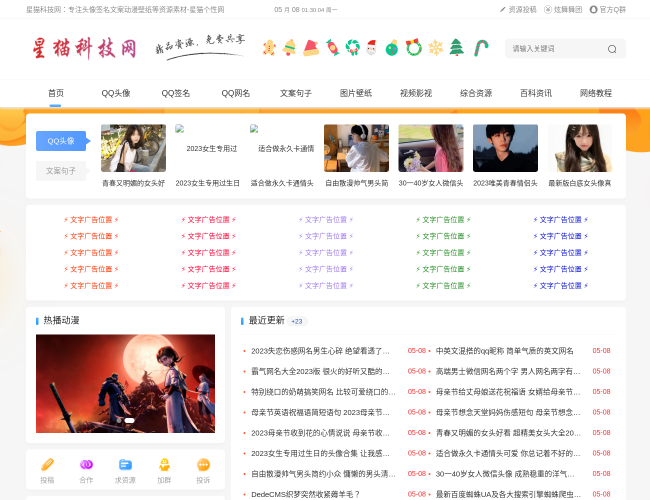Click the 合作 purple rings icon
This screenshot has height=500, width=650.
point(86,465)
